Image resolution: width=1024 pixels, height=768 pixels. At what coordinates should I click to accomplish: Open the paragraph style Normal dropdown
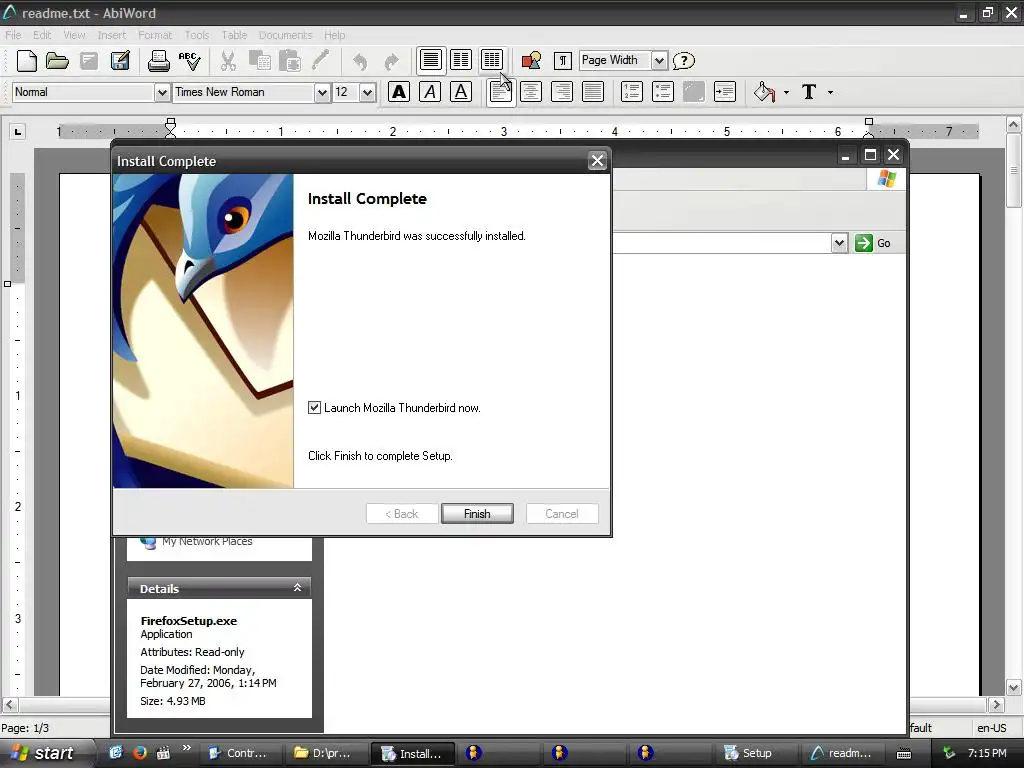[163, 93]
